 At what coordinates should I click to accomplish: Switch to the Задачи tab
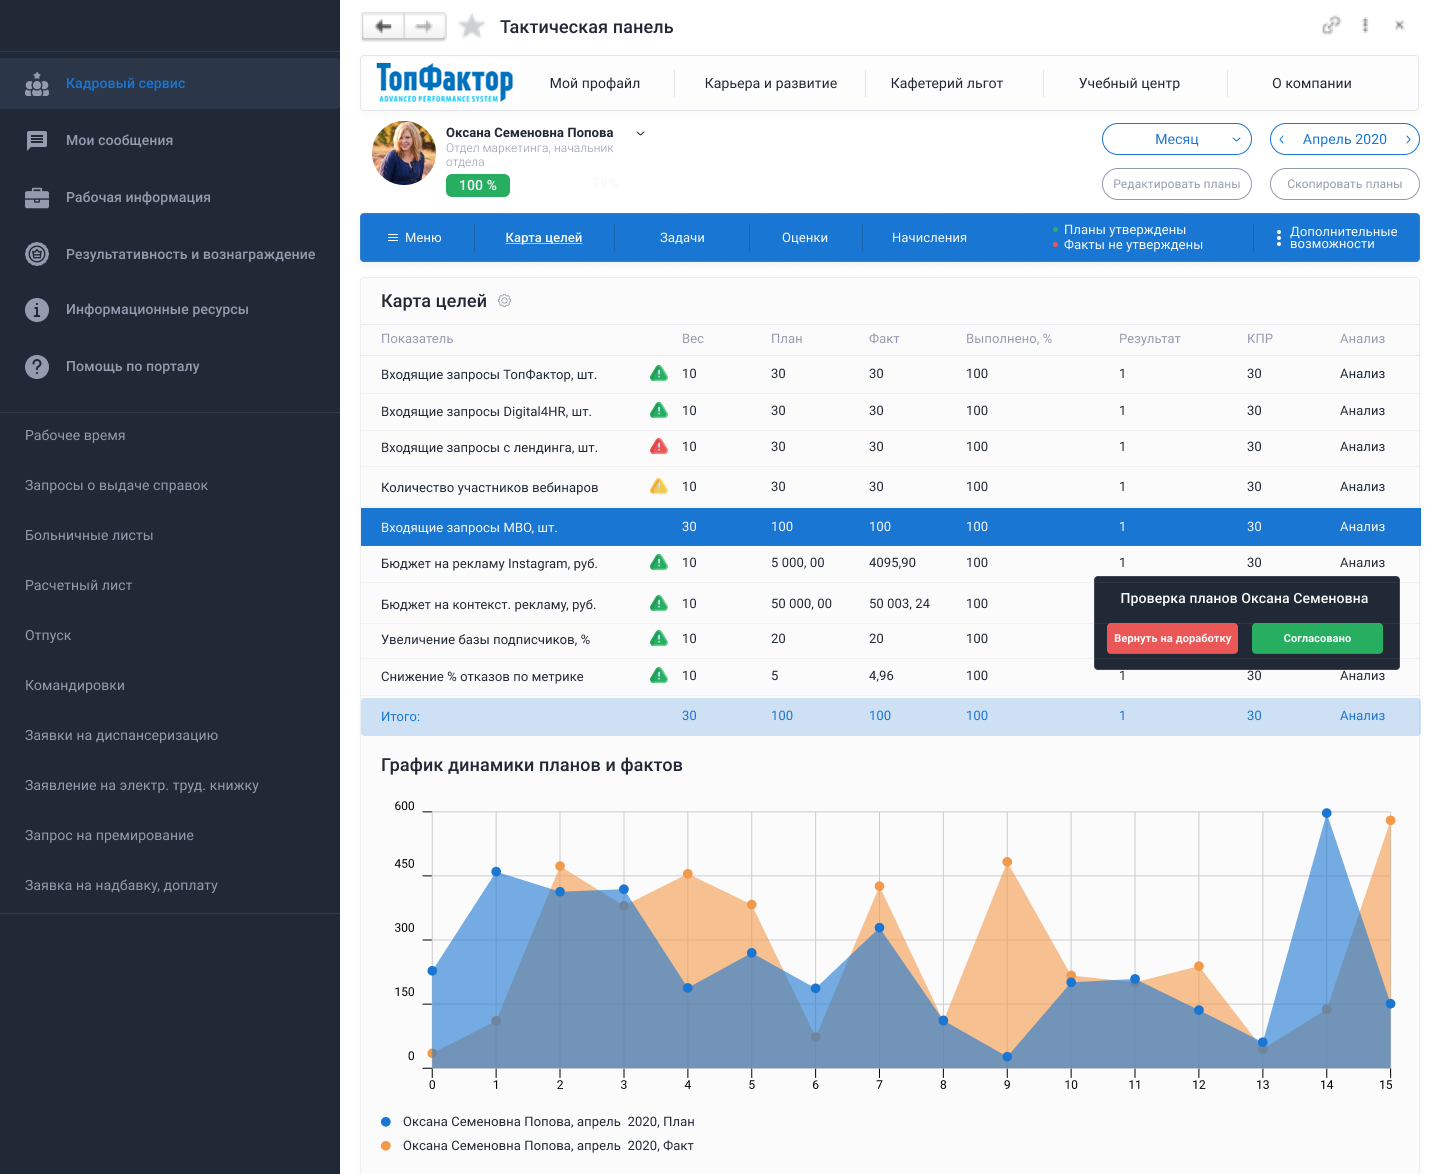tap(682, 238)
